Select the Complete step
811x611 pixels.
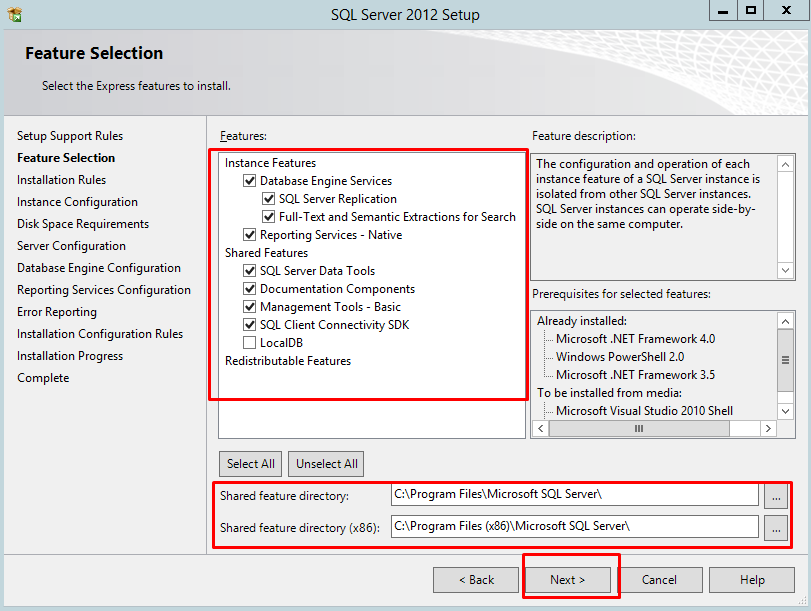tap(43, 378)
